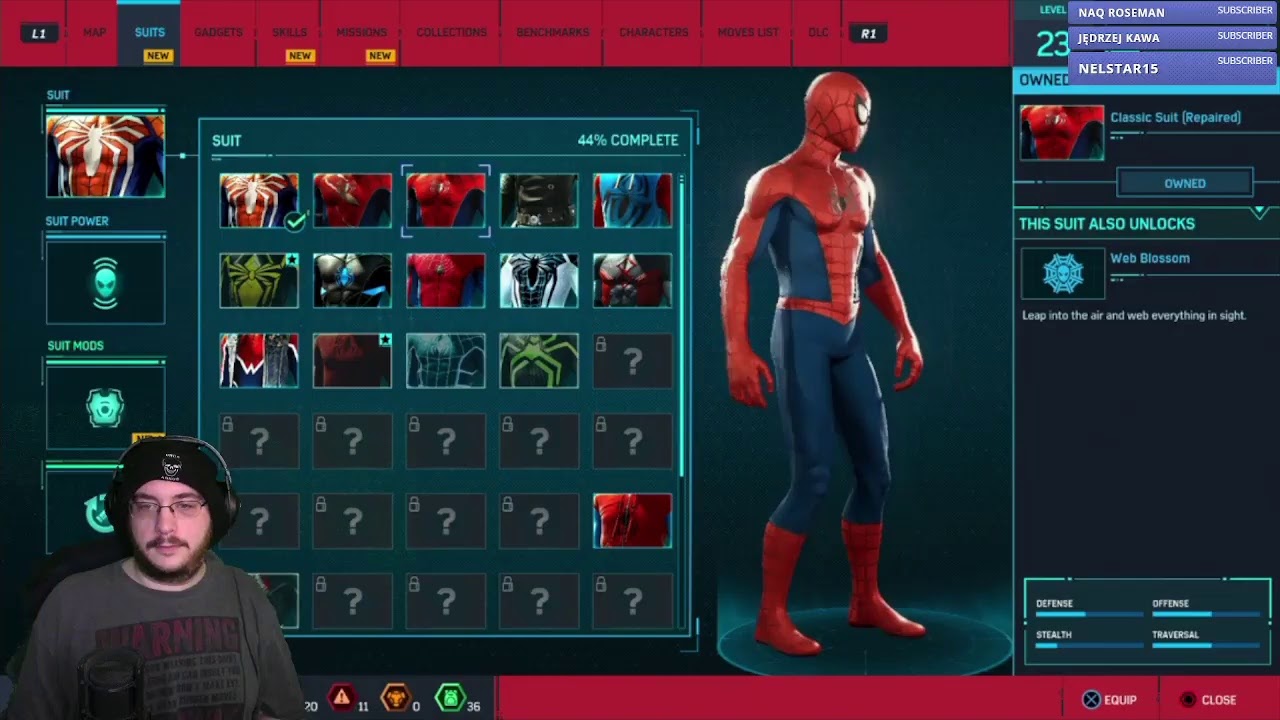Open the Suit Mods shield icon slot

tap(105, 408)
